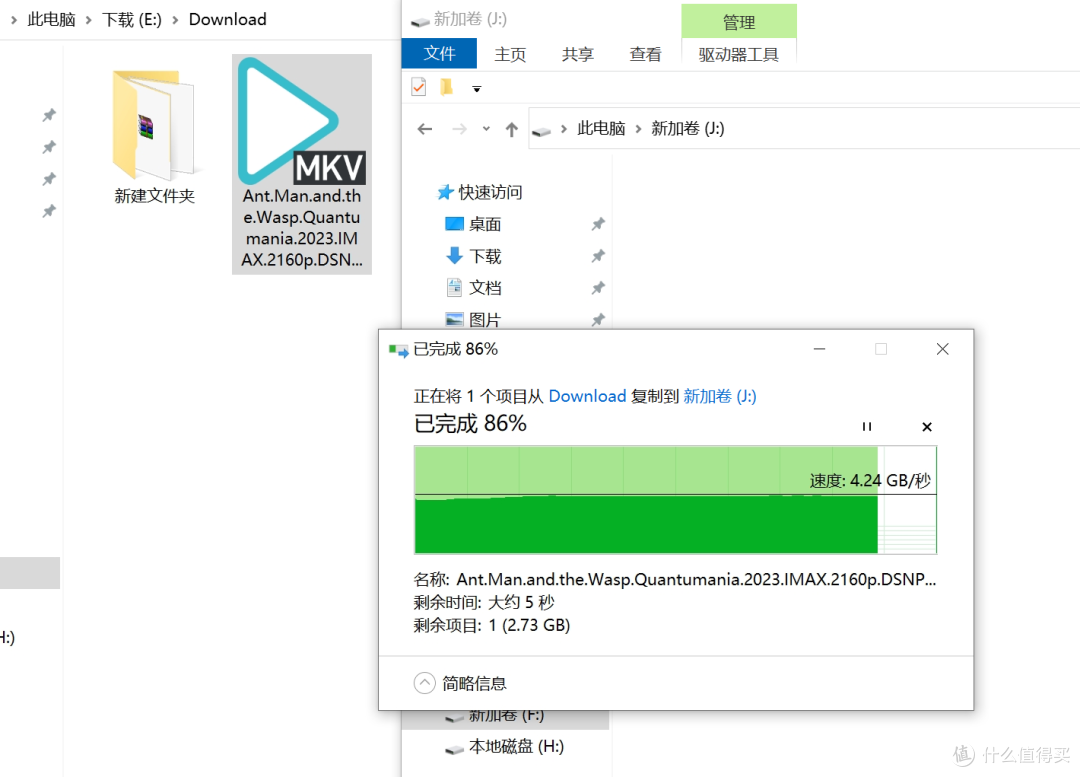The height and width of the screenshot is (777, 1080).
Task: Click 下载 (E:) in left window breadcrumb
Action: coord(132,19)
